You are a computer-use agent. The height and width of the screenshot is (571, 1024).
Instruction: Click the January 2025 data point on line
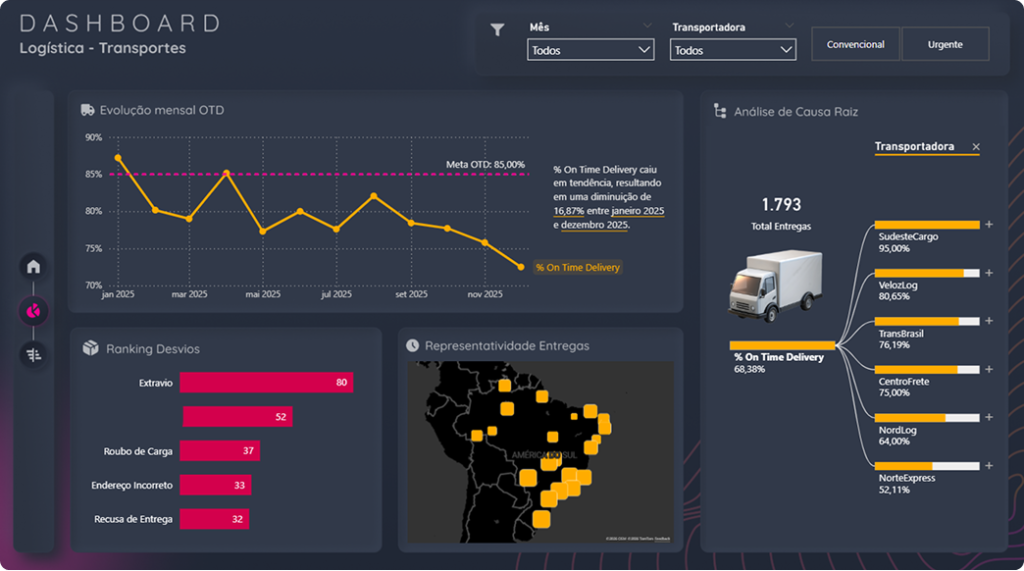tap(118, 158)
